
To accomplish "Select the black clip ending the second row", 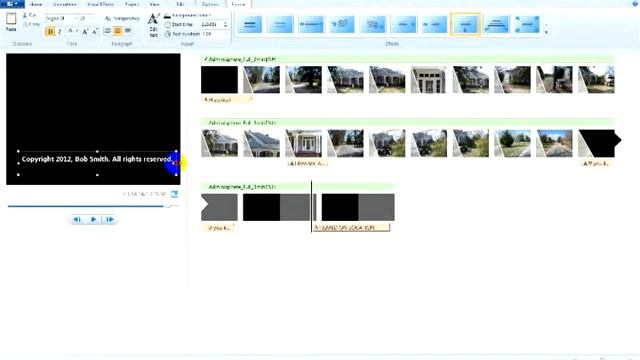I will pos(599,143).
